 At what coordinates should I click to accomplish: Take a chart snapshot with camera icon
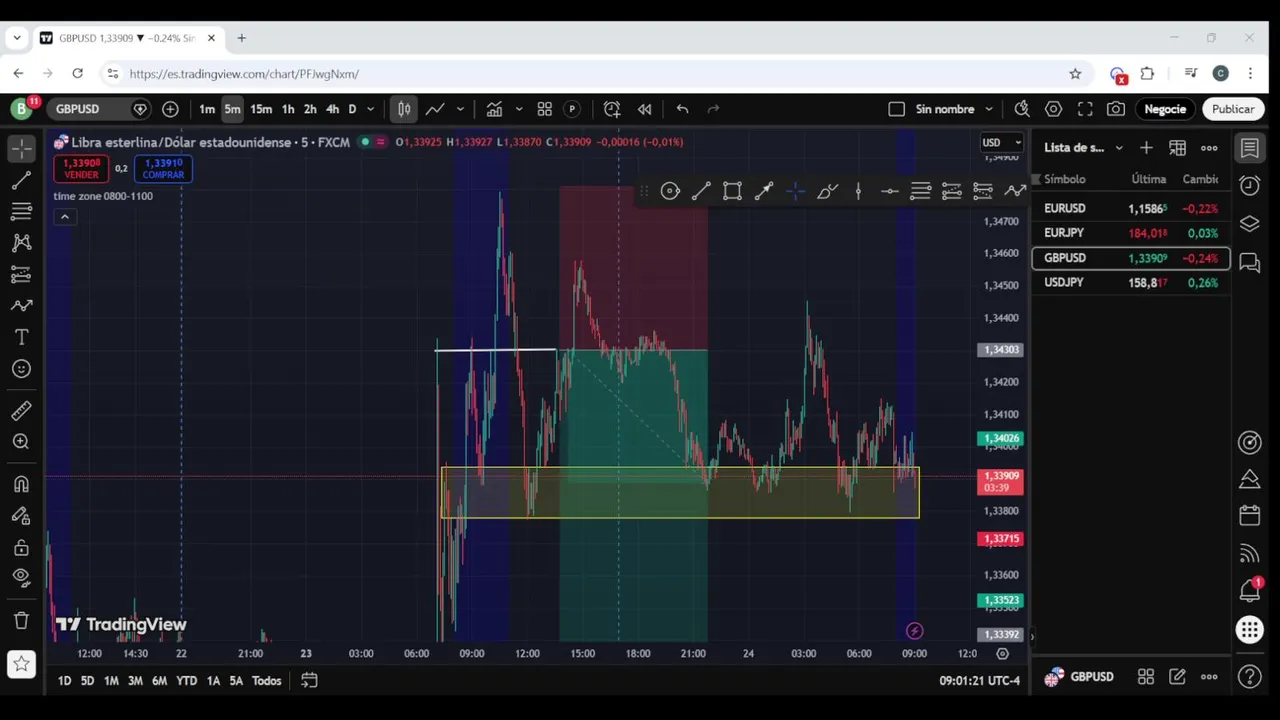point(1116,109)
